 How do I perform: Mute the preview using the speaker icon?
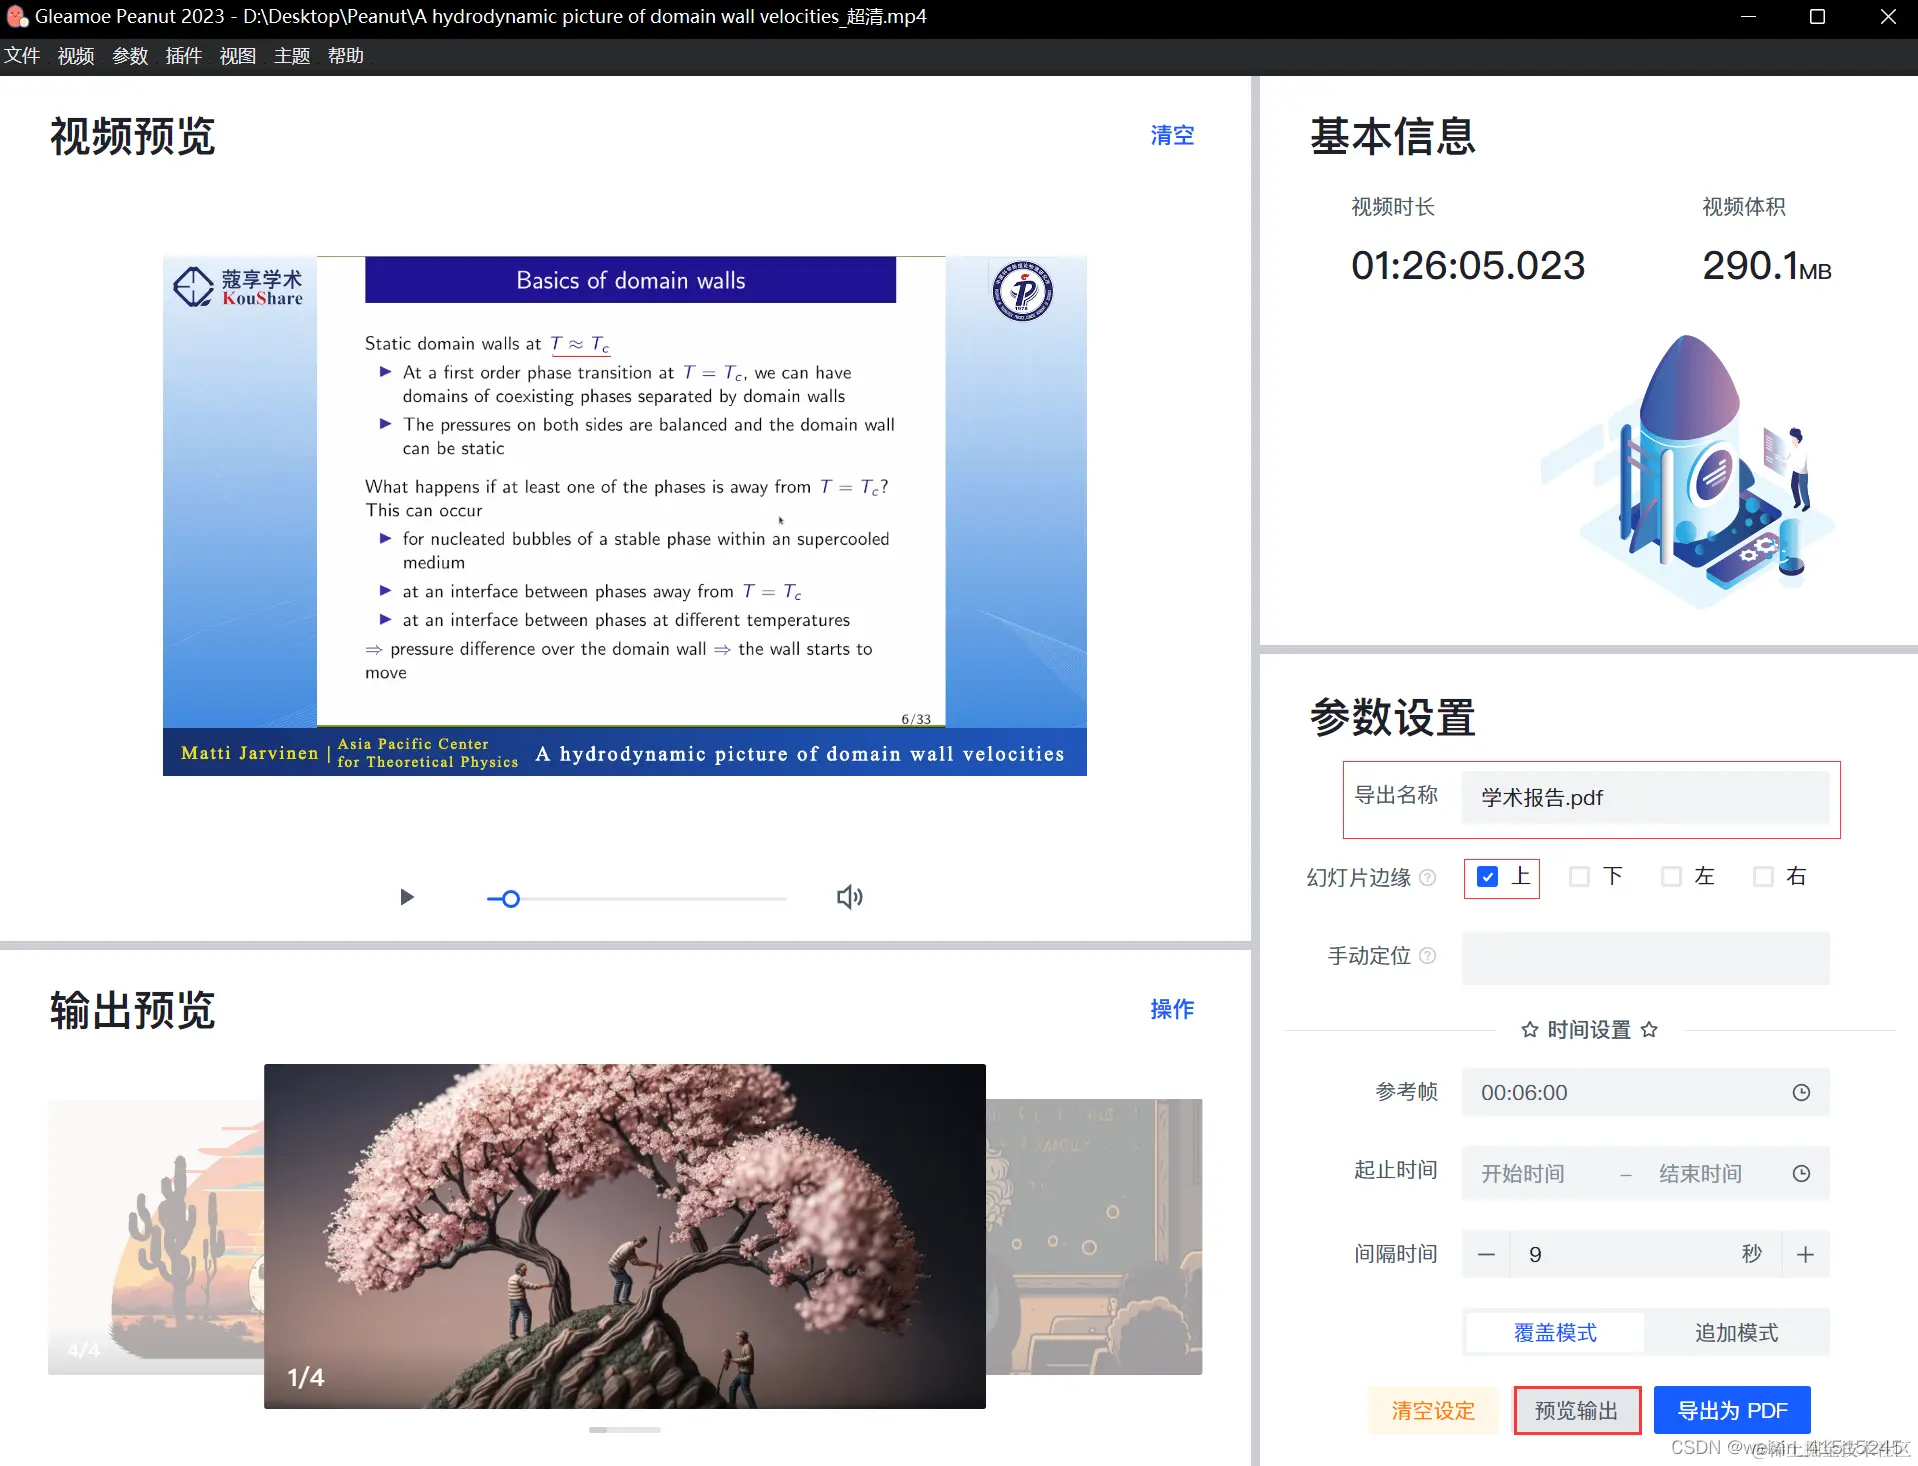pos(848,897)
